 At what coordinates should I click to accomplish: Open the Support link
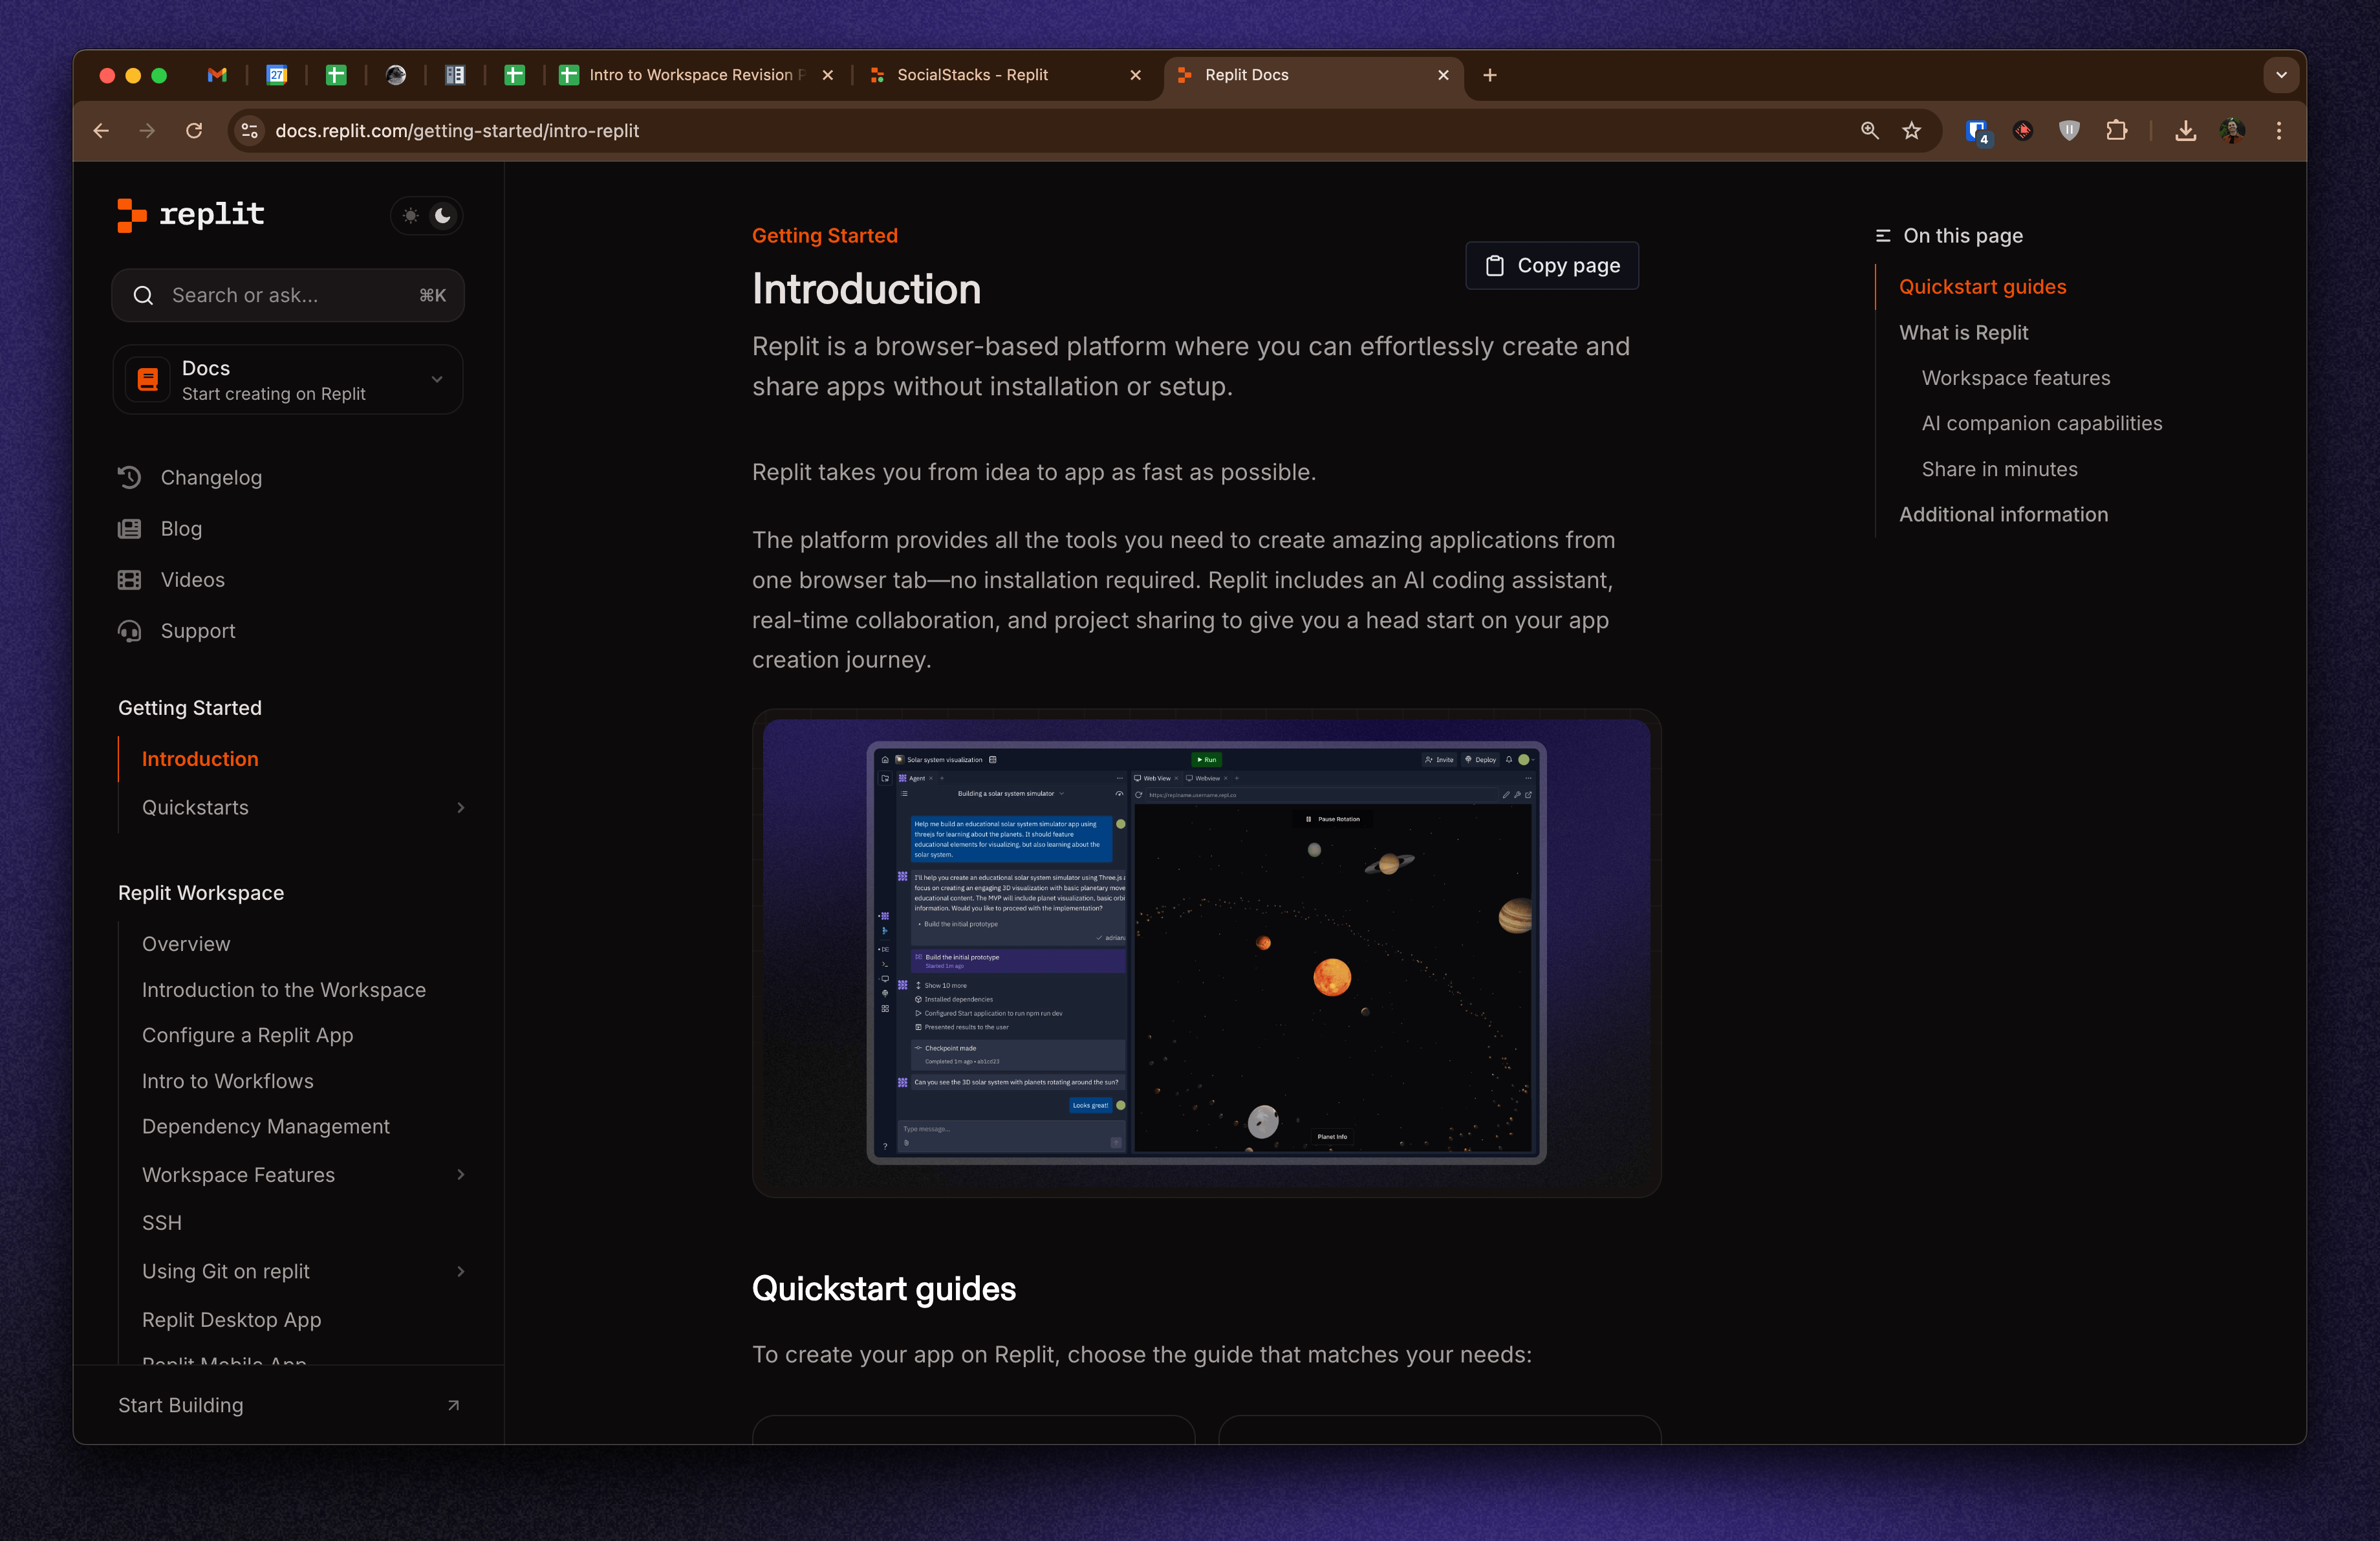click(198, 631)
